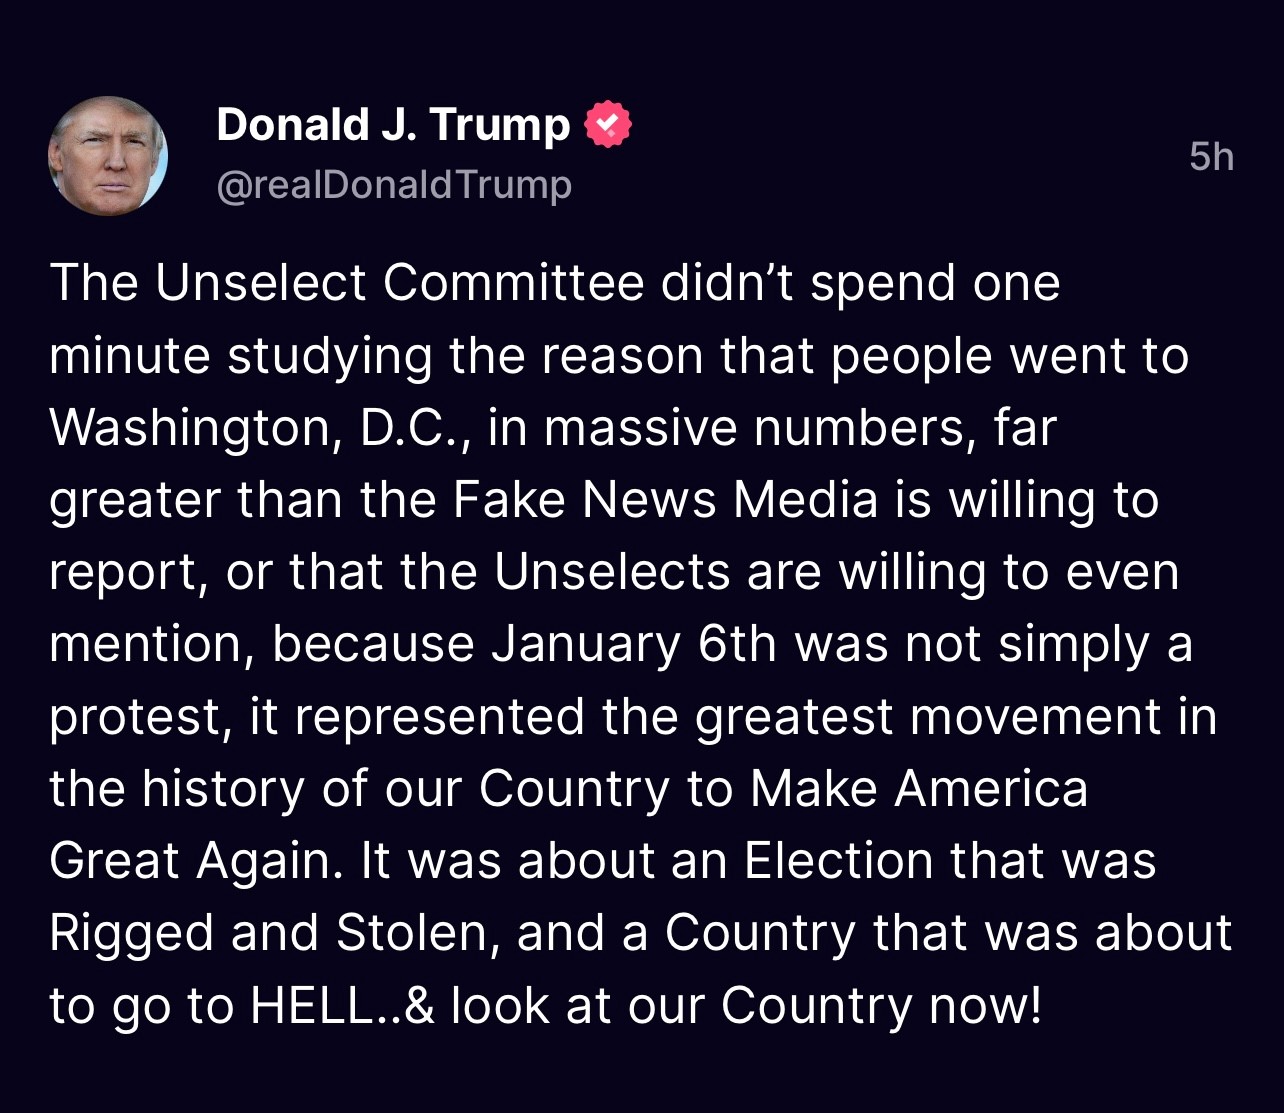Click the Donald J. Trump display name
This screenshot has width=1284, height=1113.
tap(393, 126)
